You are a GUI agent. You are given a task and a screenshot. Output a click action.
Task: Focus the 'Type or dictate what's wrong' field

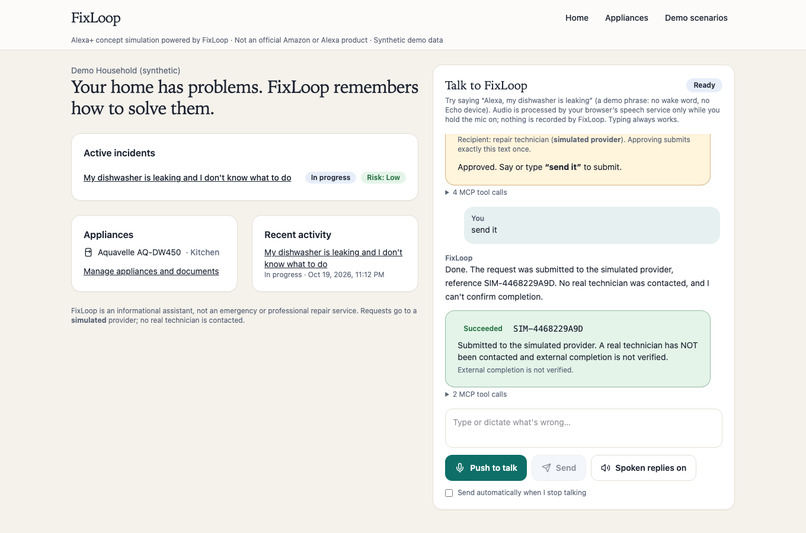[x=583, y=428]
